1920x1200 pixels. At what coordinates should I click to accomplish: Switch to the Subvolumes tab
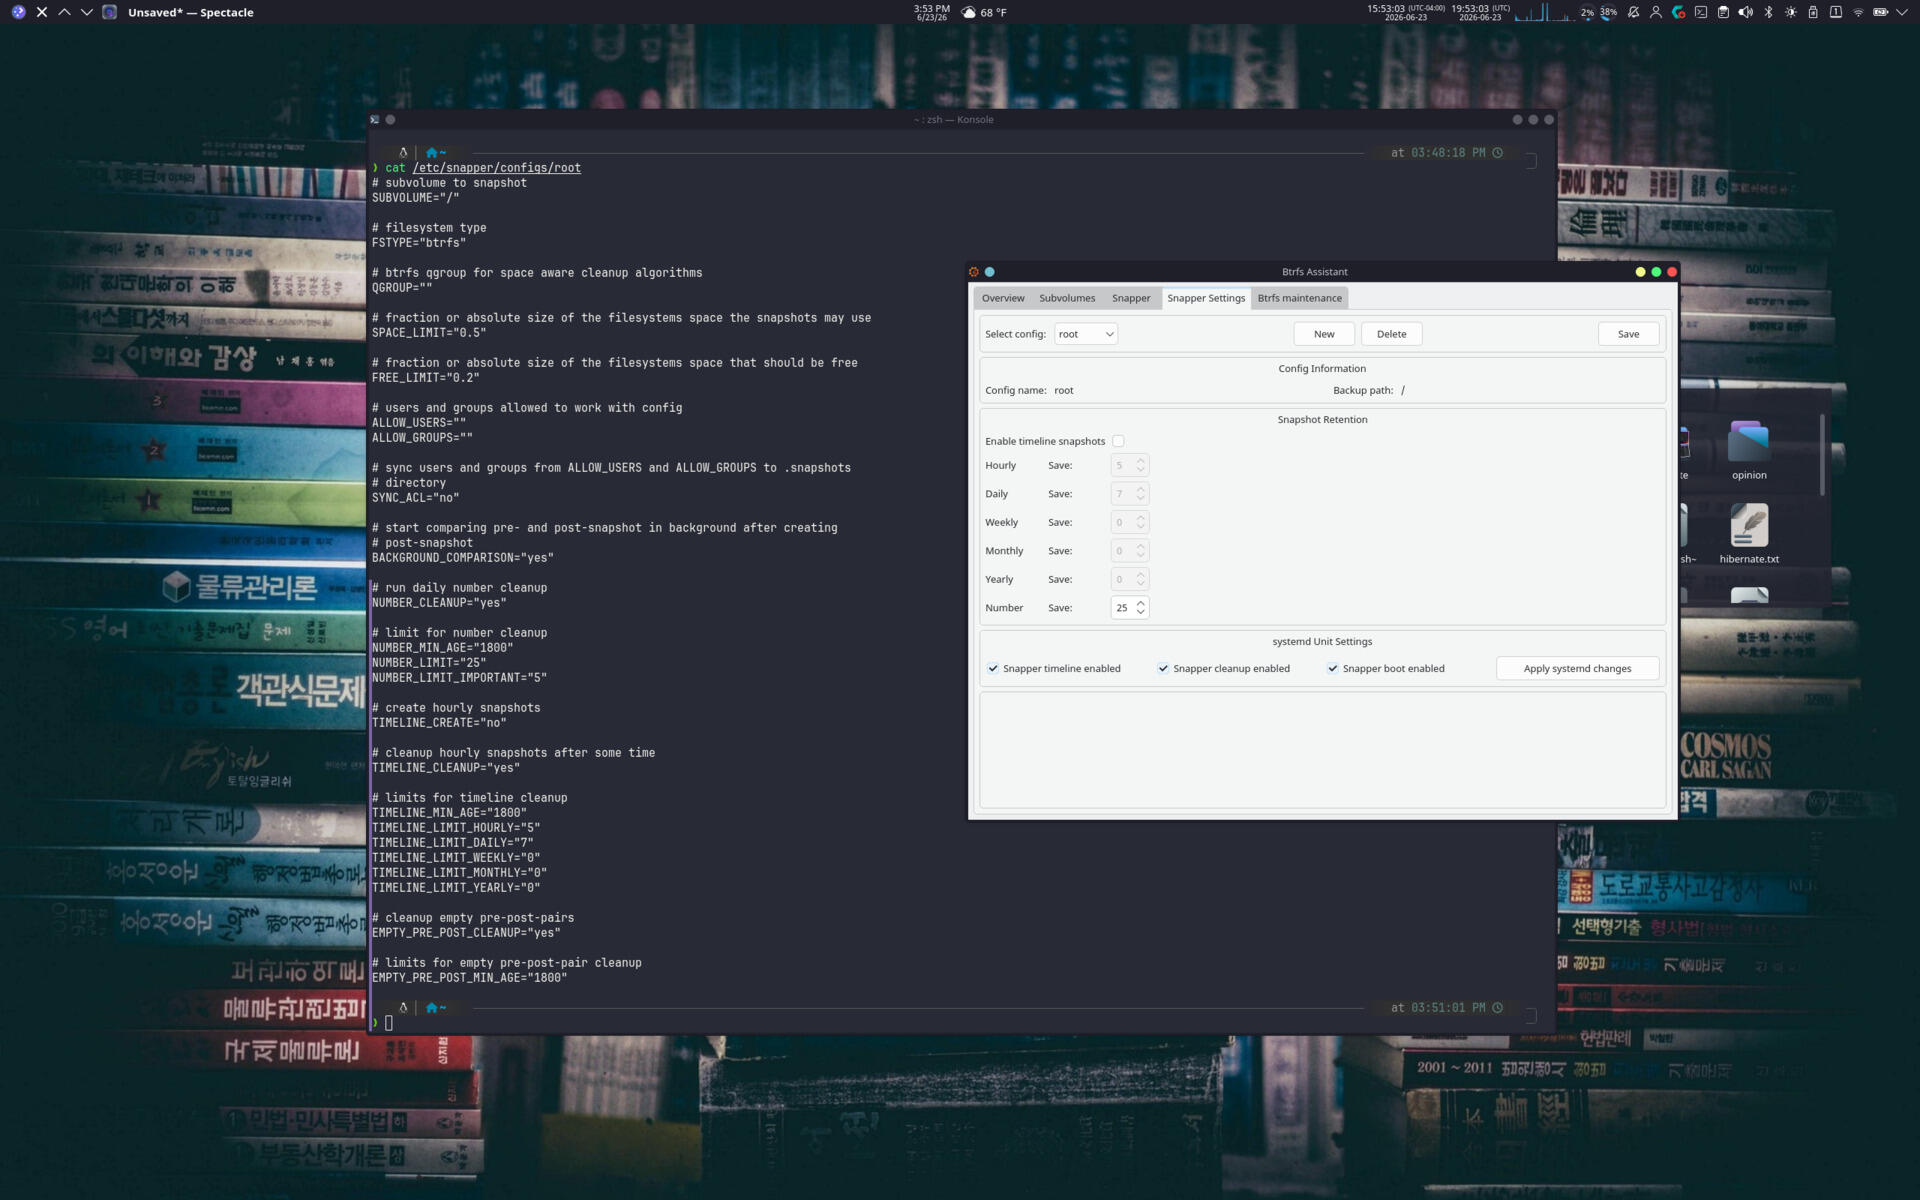click(1067, 298)
